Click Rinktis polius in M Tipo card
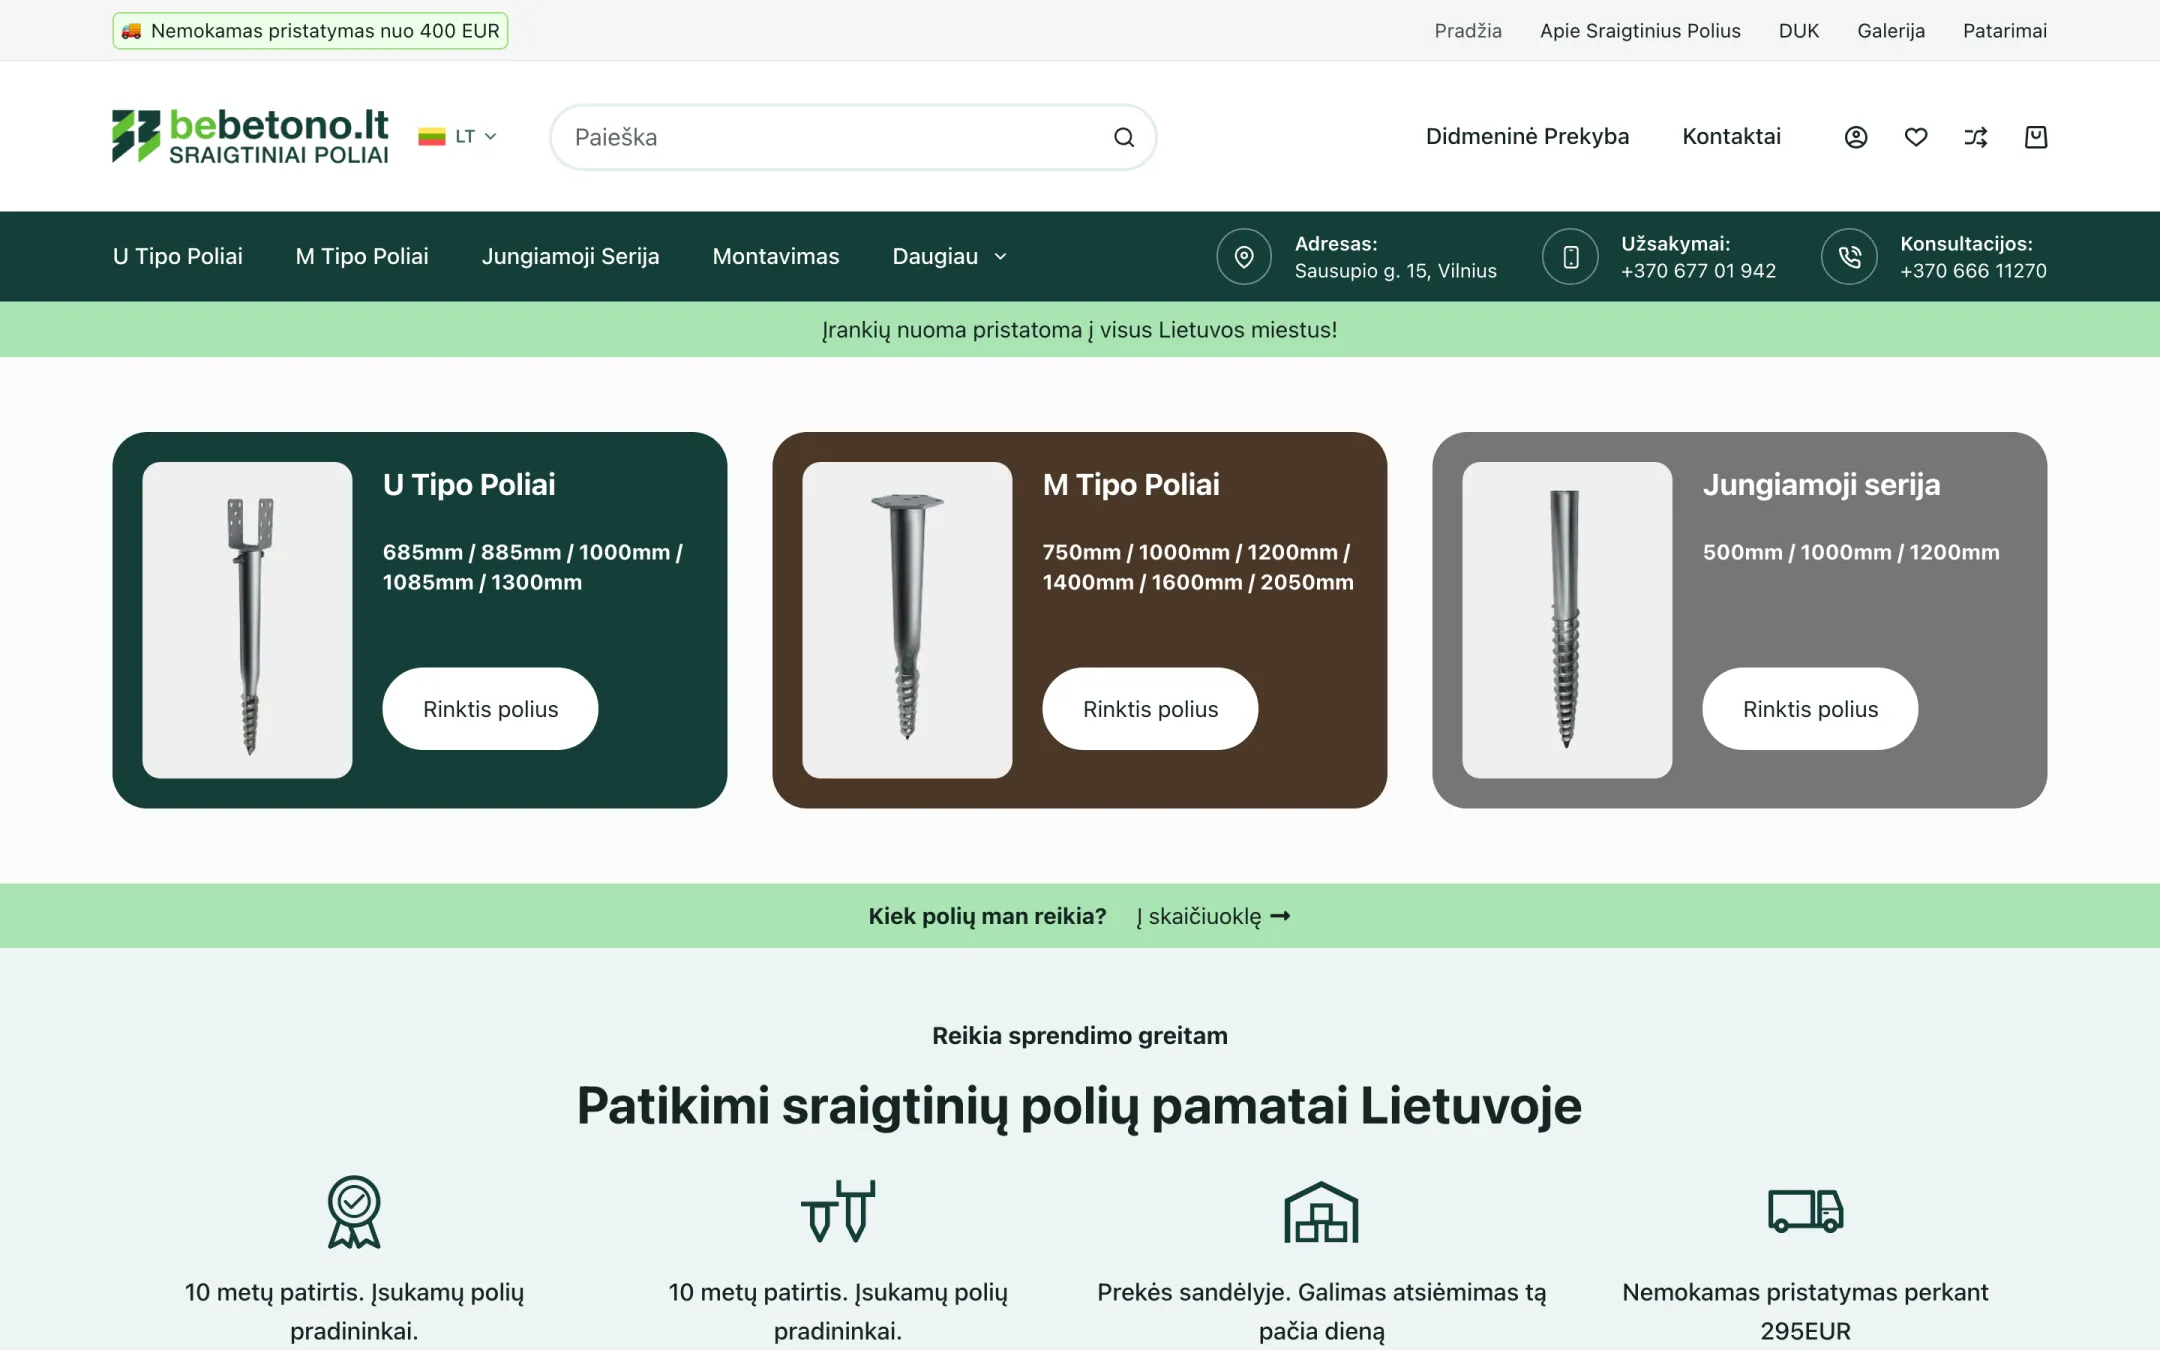This screenshot has height=1350, width=2160. (1150, 709)
